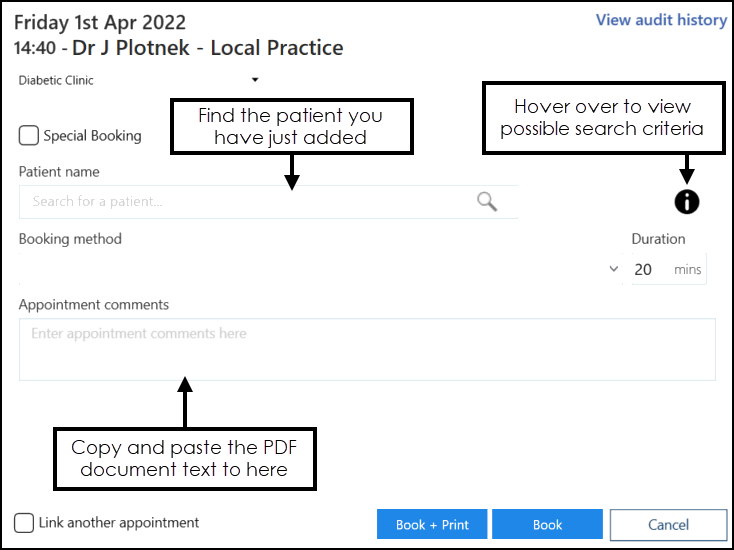
Task: Click the 'Find the patient' annotation box
Action: pos(291,126)
